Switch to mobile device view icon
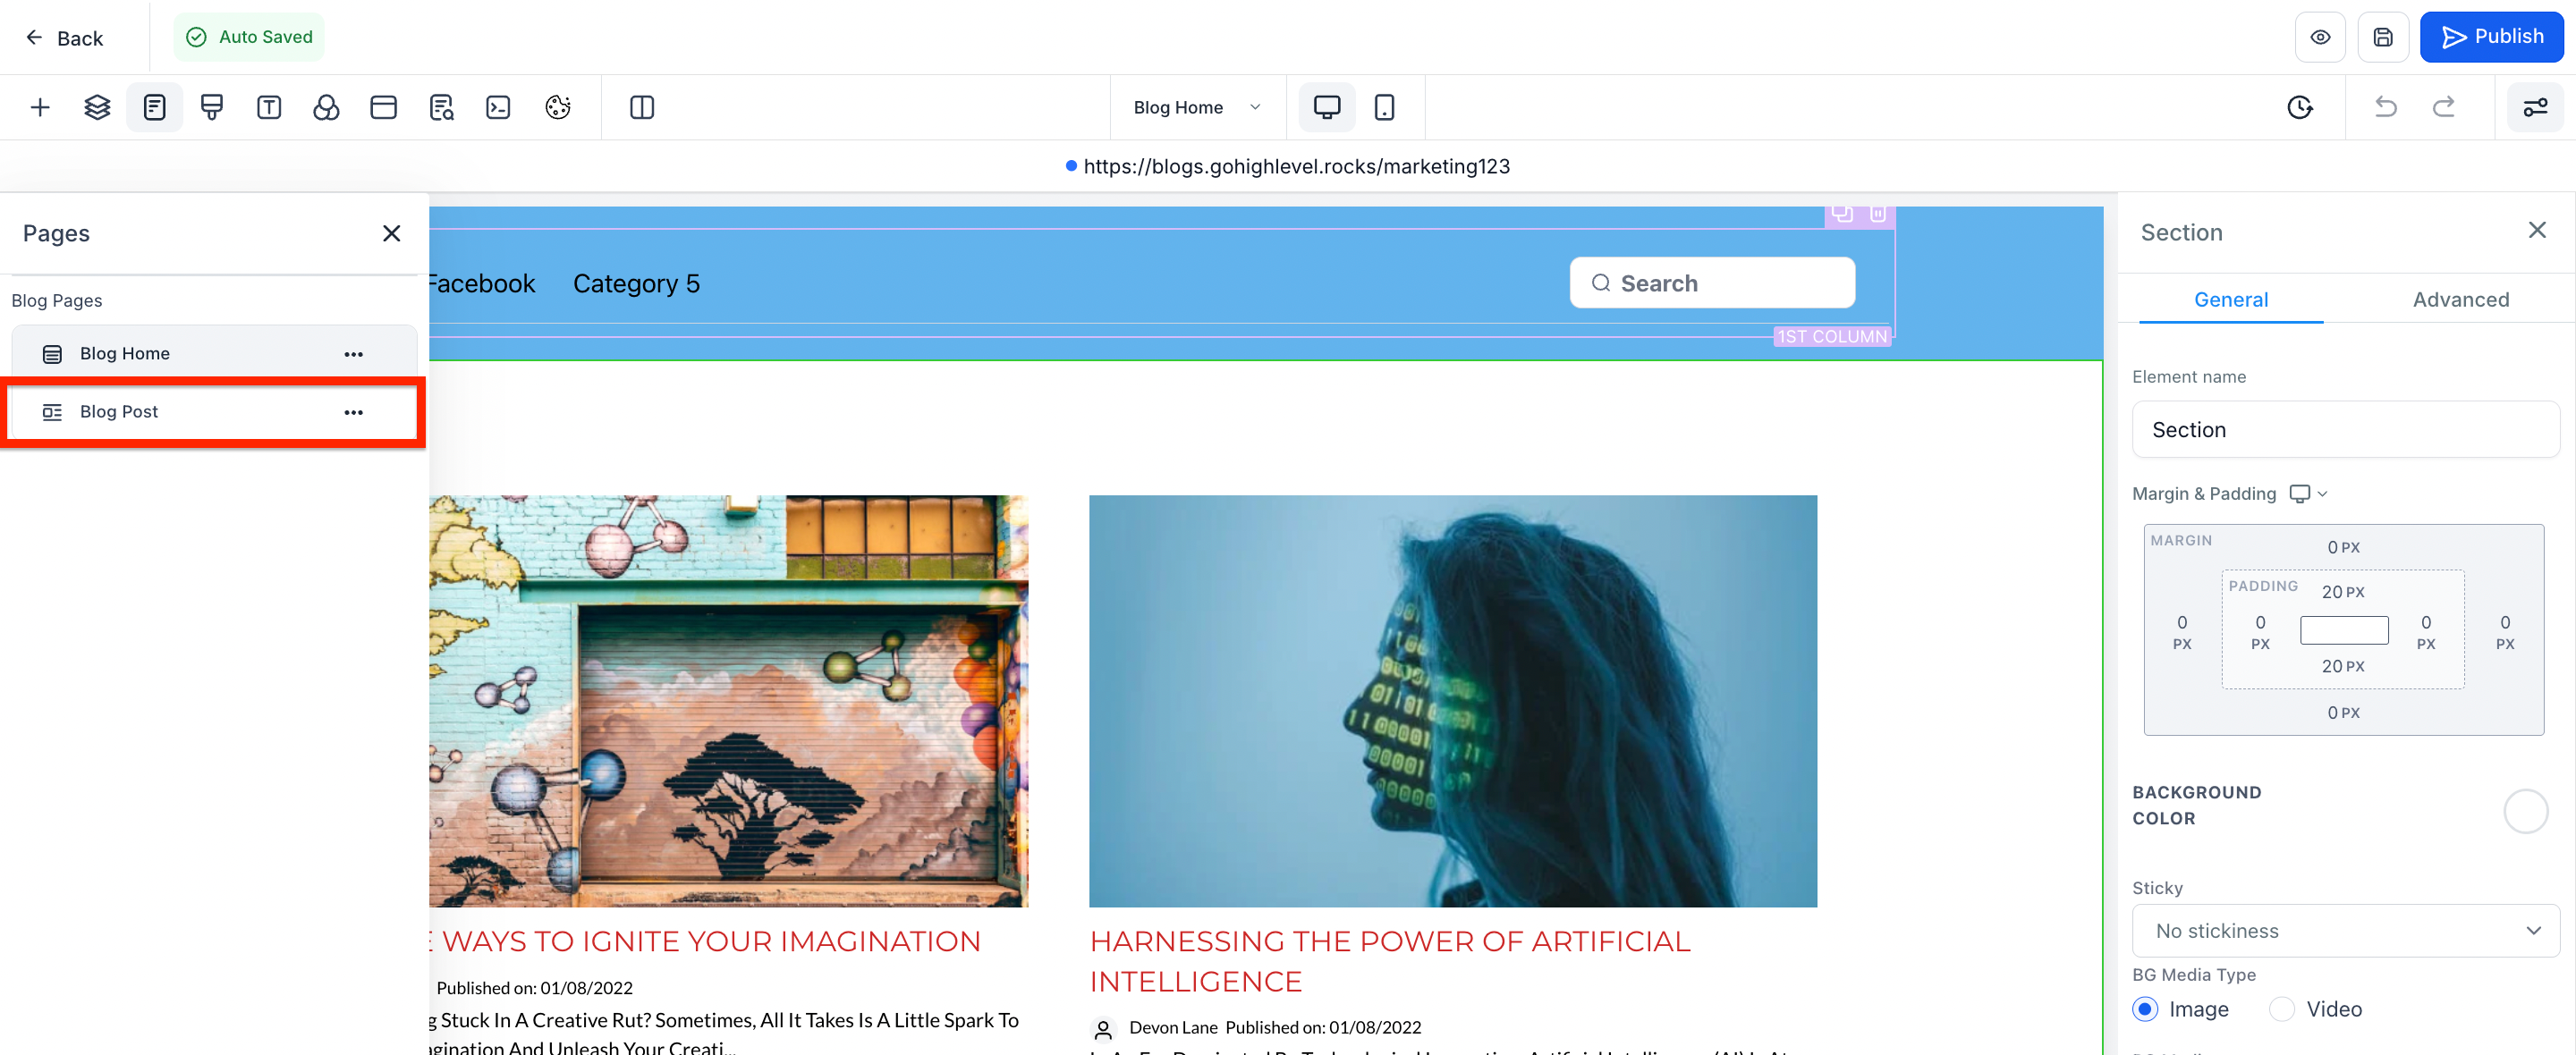The height and width of the screenshot is (1055, 2576). (1384, 107)
